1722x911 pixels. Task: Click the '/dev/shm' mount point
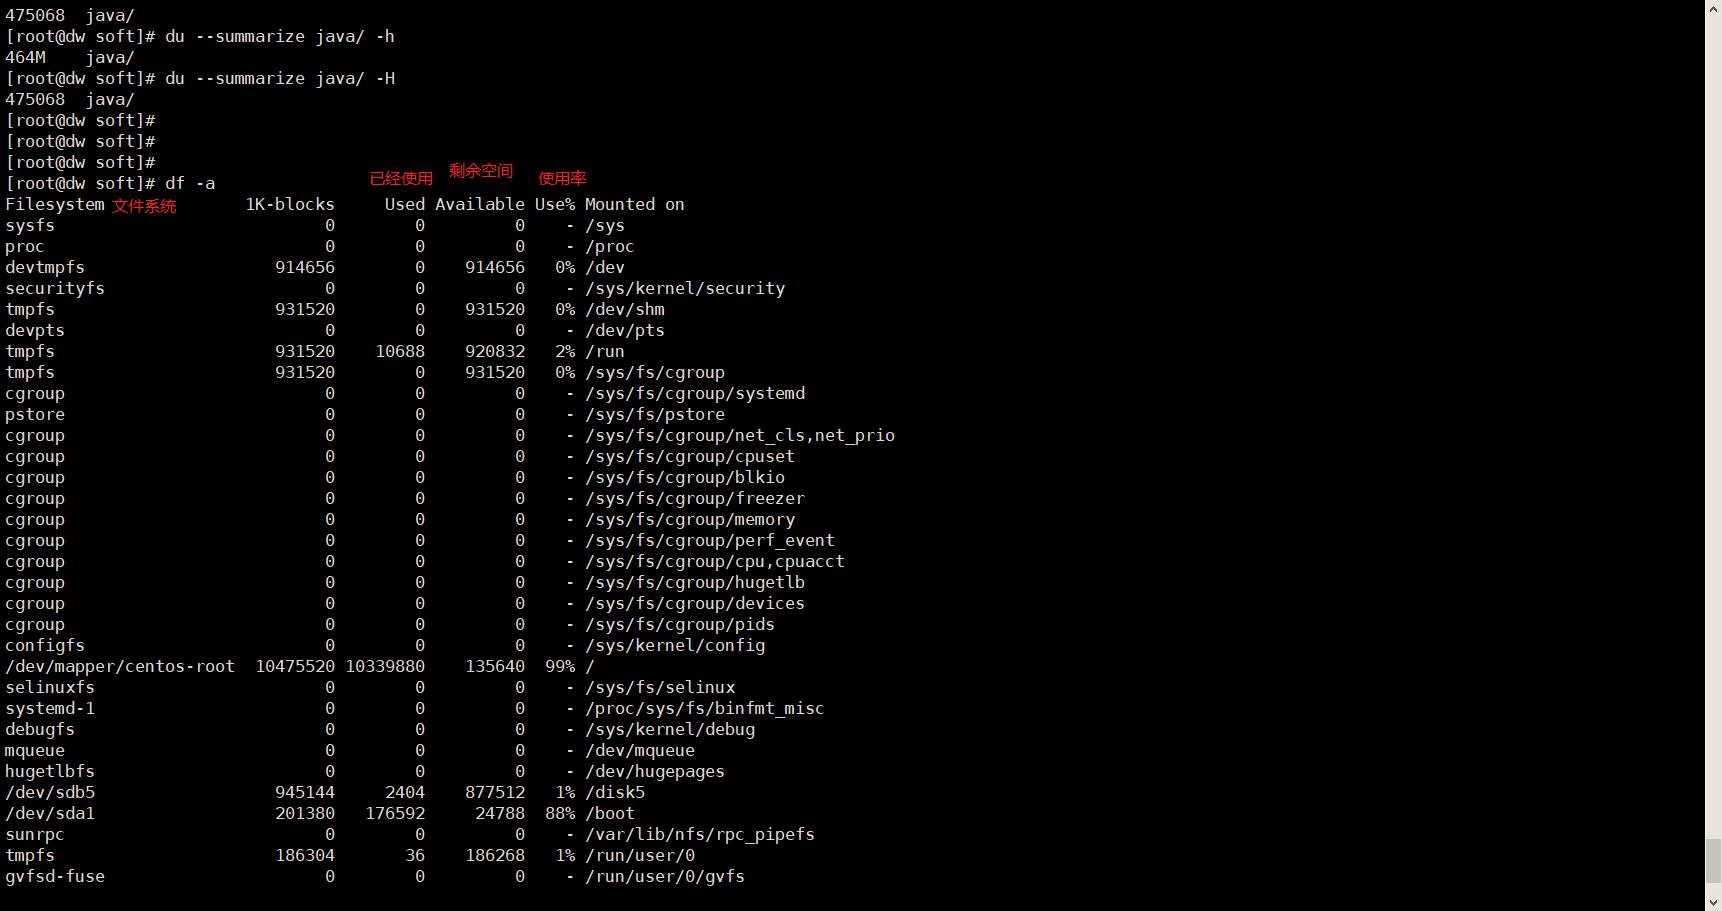625,309
